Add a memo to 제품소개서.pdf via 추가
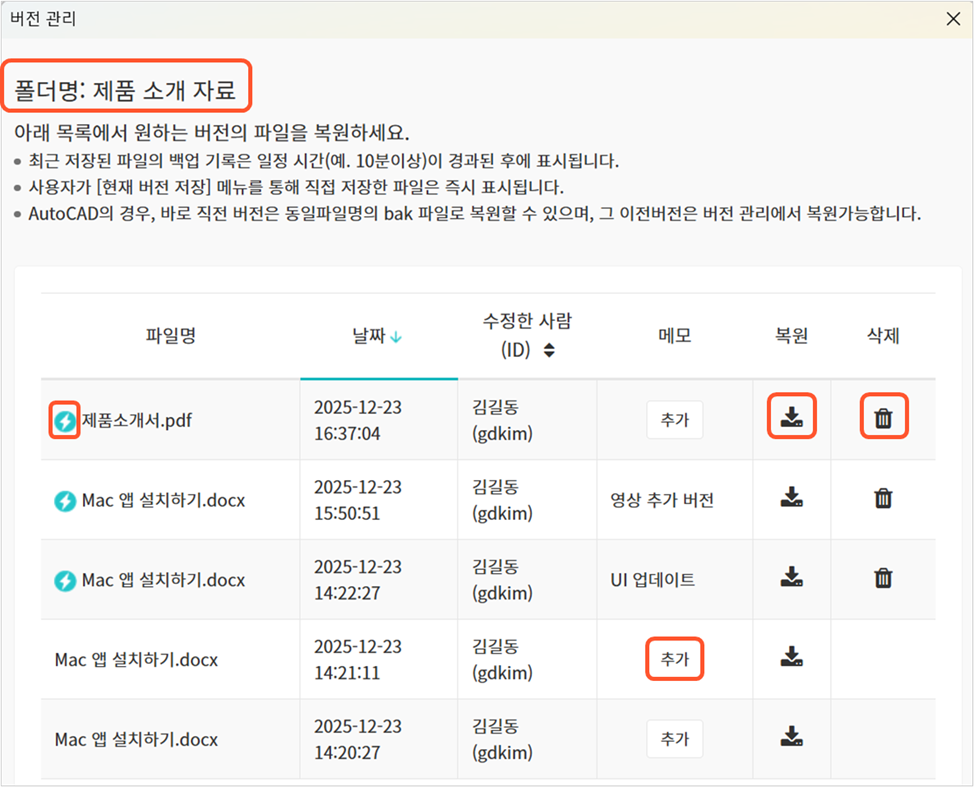This screenshot has width=974, height=787. click(x=674, y=420)
